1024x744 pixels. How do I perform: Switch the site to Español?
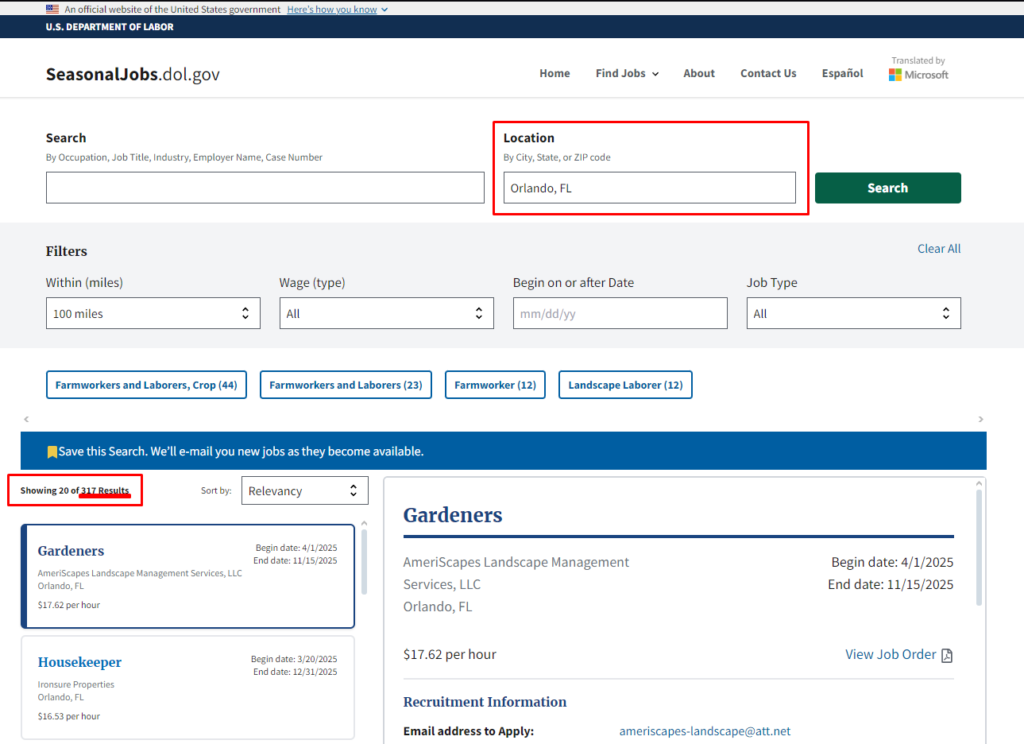point(842,73)
